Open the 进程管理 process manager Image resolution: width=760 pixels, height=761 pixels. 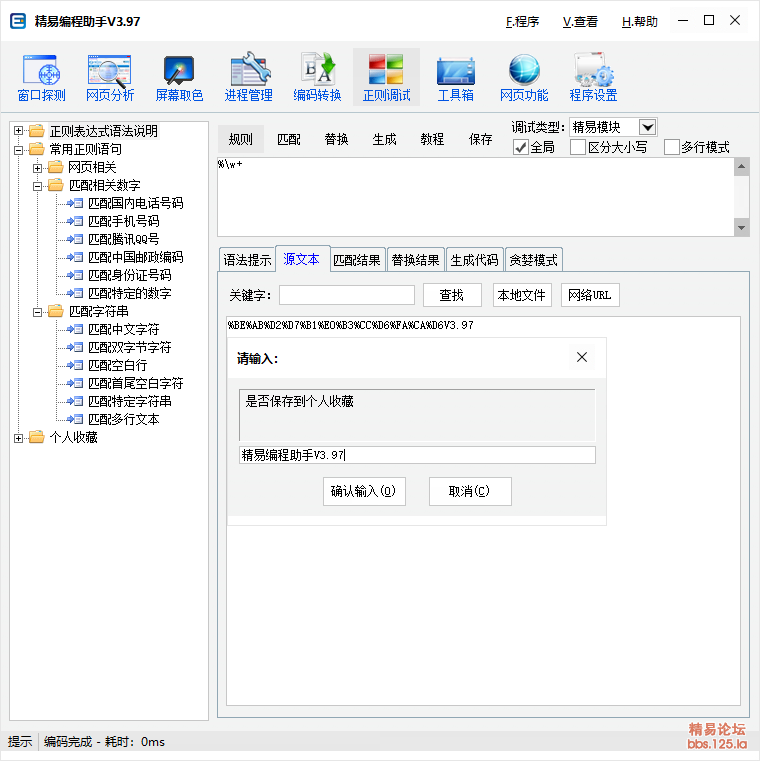coord(248,78)
